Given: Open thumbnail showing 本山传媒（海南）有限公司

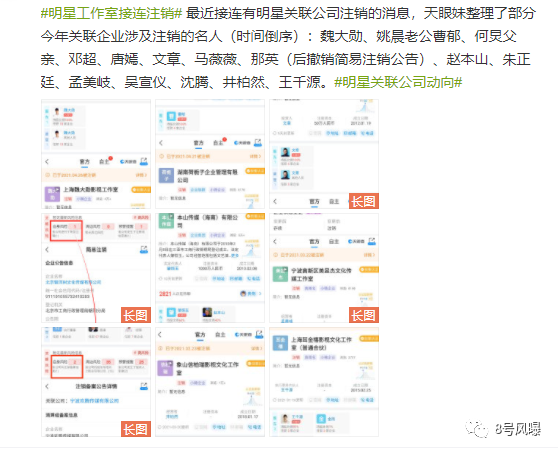Looking at the screenshot, I should tap(210, 268).
